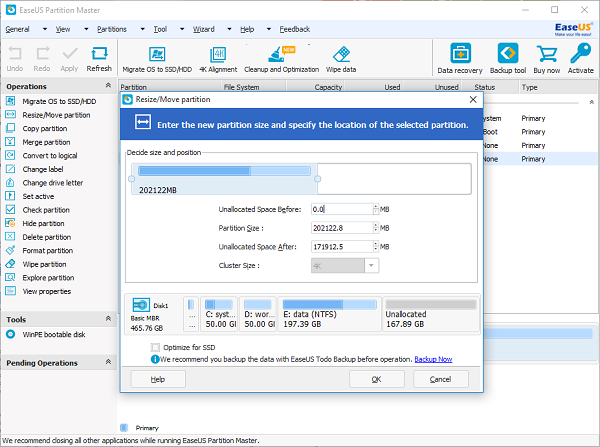Select the D: work partition block
This screenshot has height=447, width=600.
coord(258,314)
